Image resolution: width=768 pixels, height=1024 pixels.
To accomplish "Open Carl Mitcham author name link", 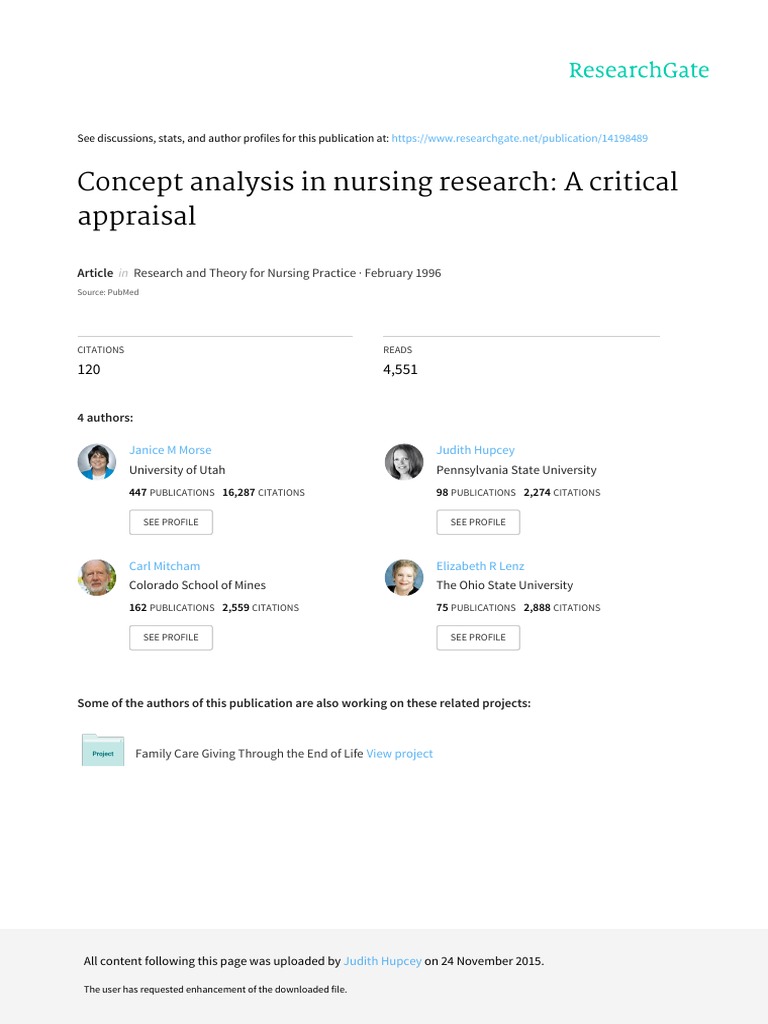I will coord(164,566).
